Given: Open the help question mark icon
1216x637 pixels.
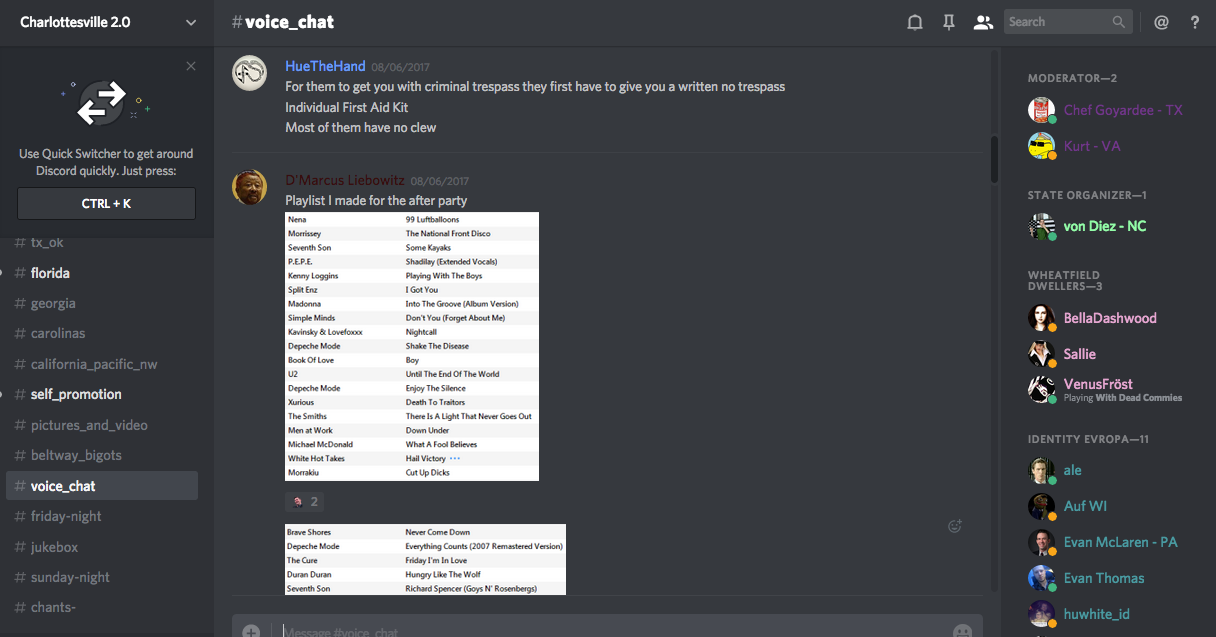Looking at the screenshot, I should click(1195, 22).
